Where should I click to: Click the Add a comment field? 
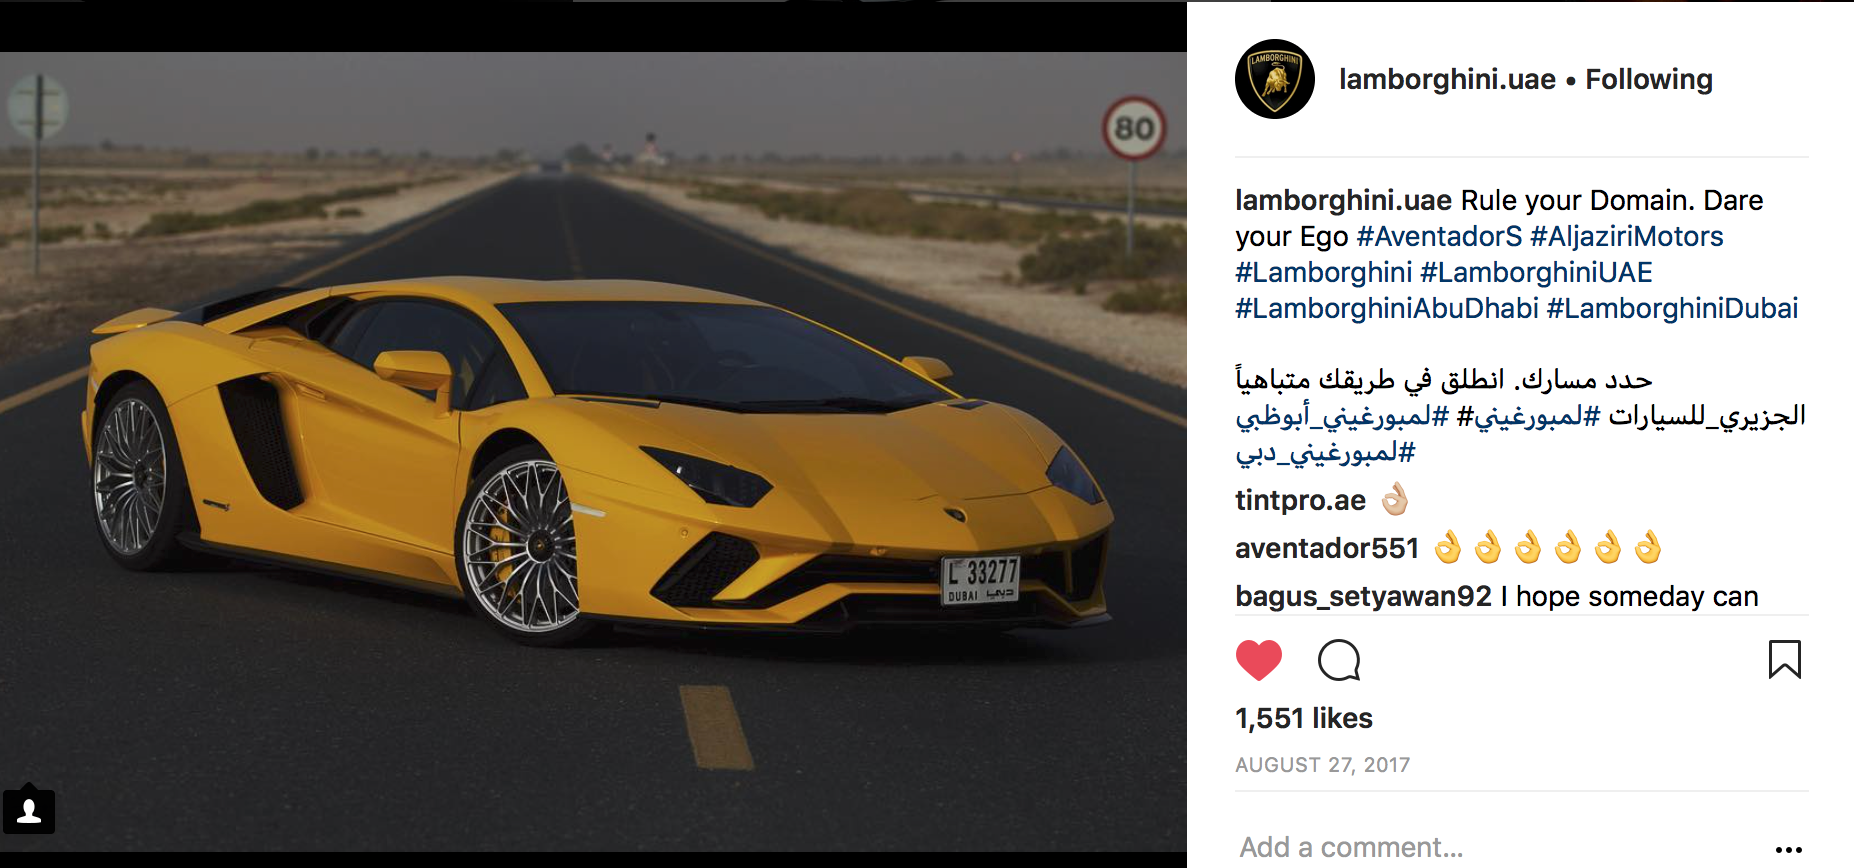click(x=1500, y=847)
